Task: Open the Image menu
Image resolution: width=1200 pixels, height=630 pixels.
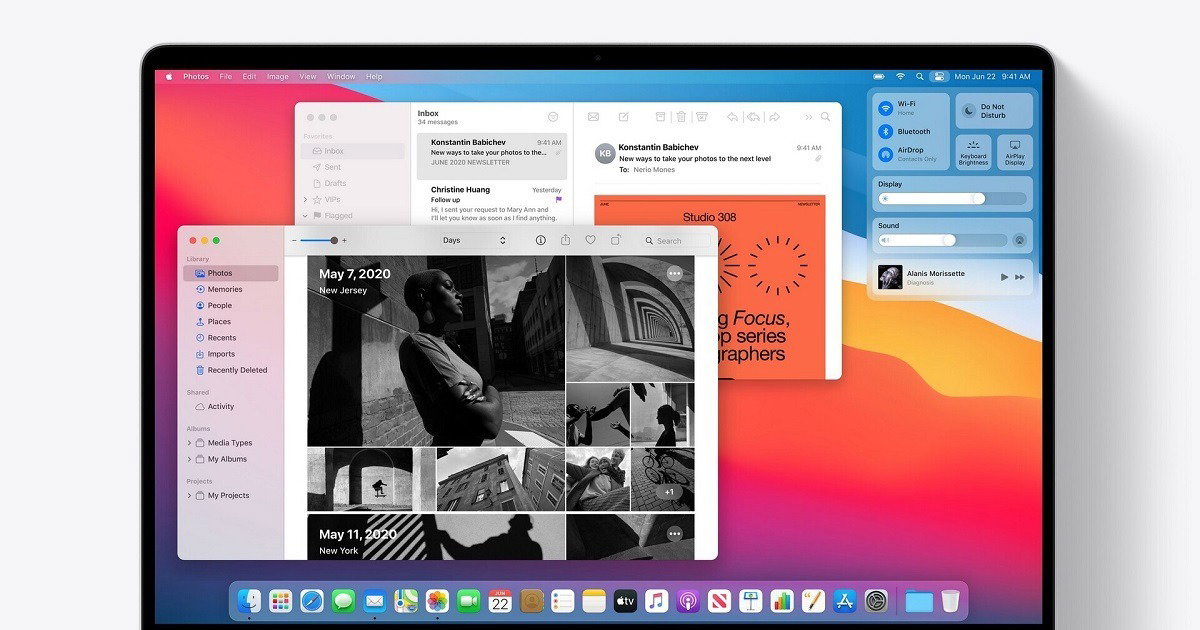Action: tap(277, 76)
